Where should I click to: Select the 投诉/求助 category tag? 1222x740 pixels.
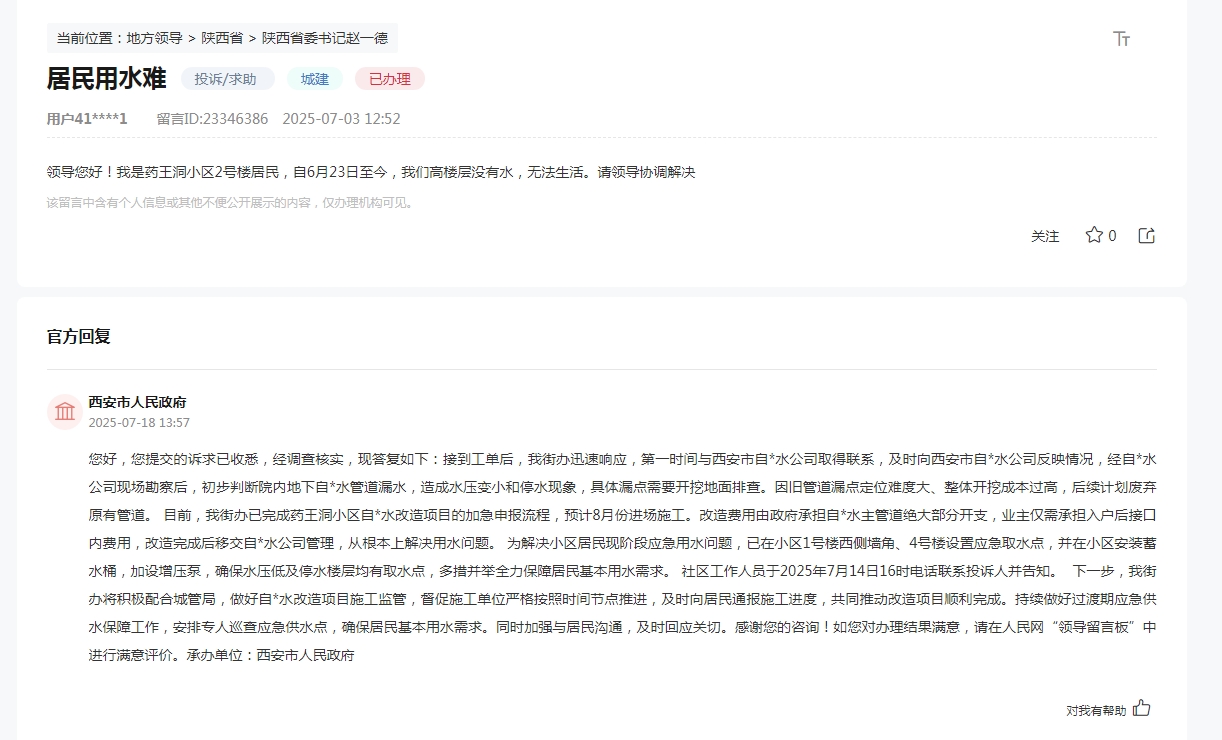tap(229, 78)
